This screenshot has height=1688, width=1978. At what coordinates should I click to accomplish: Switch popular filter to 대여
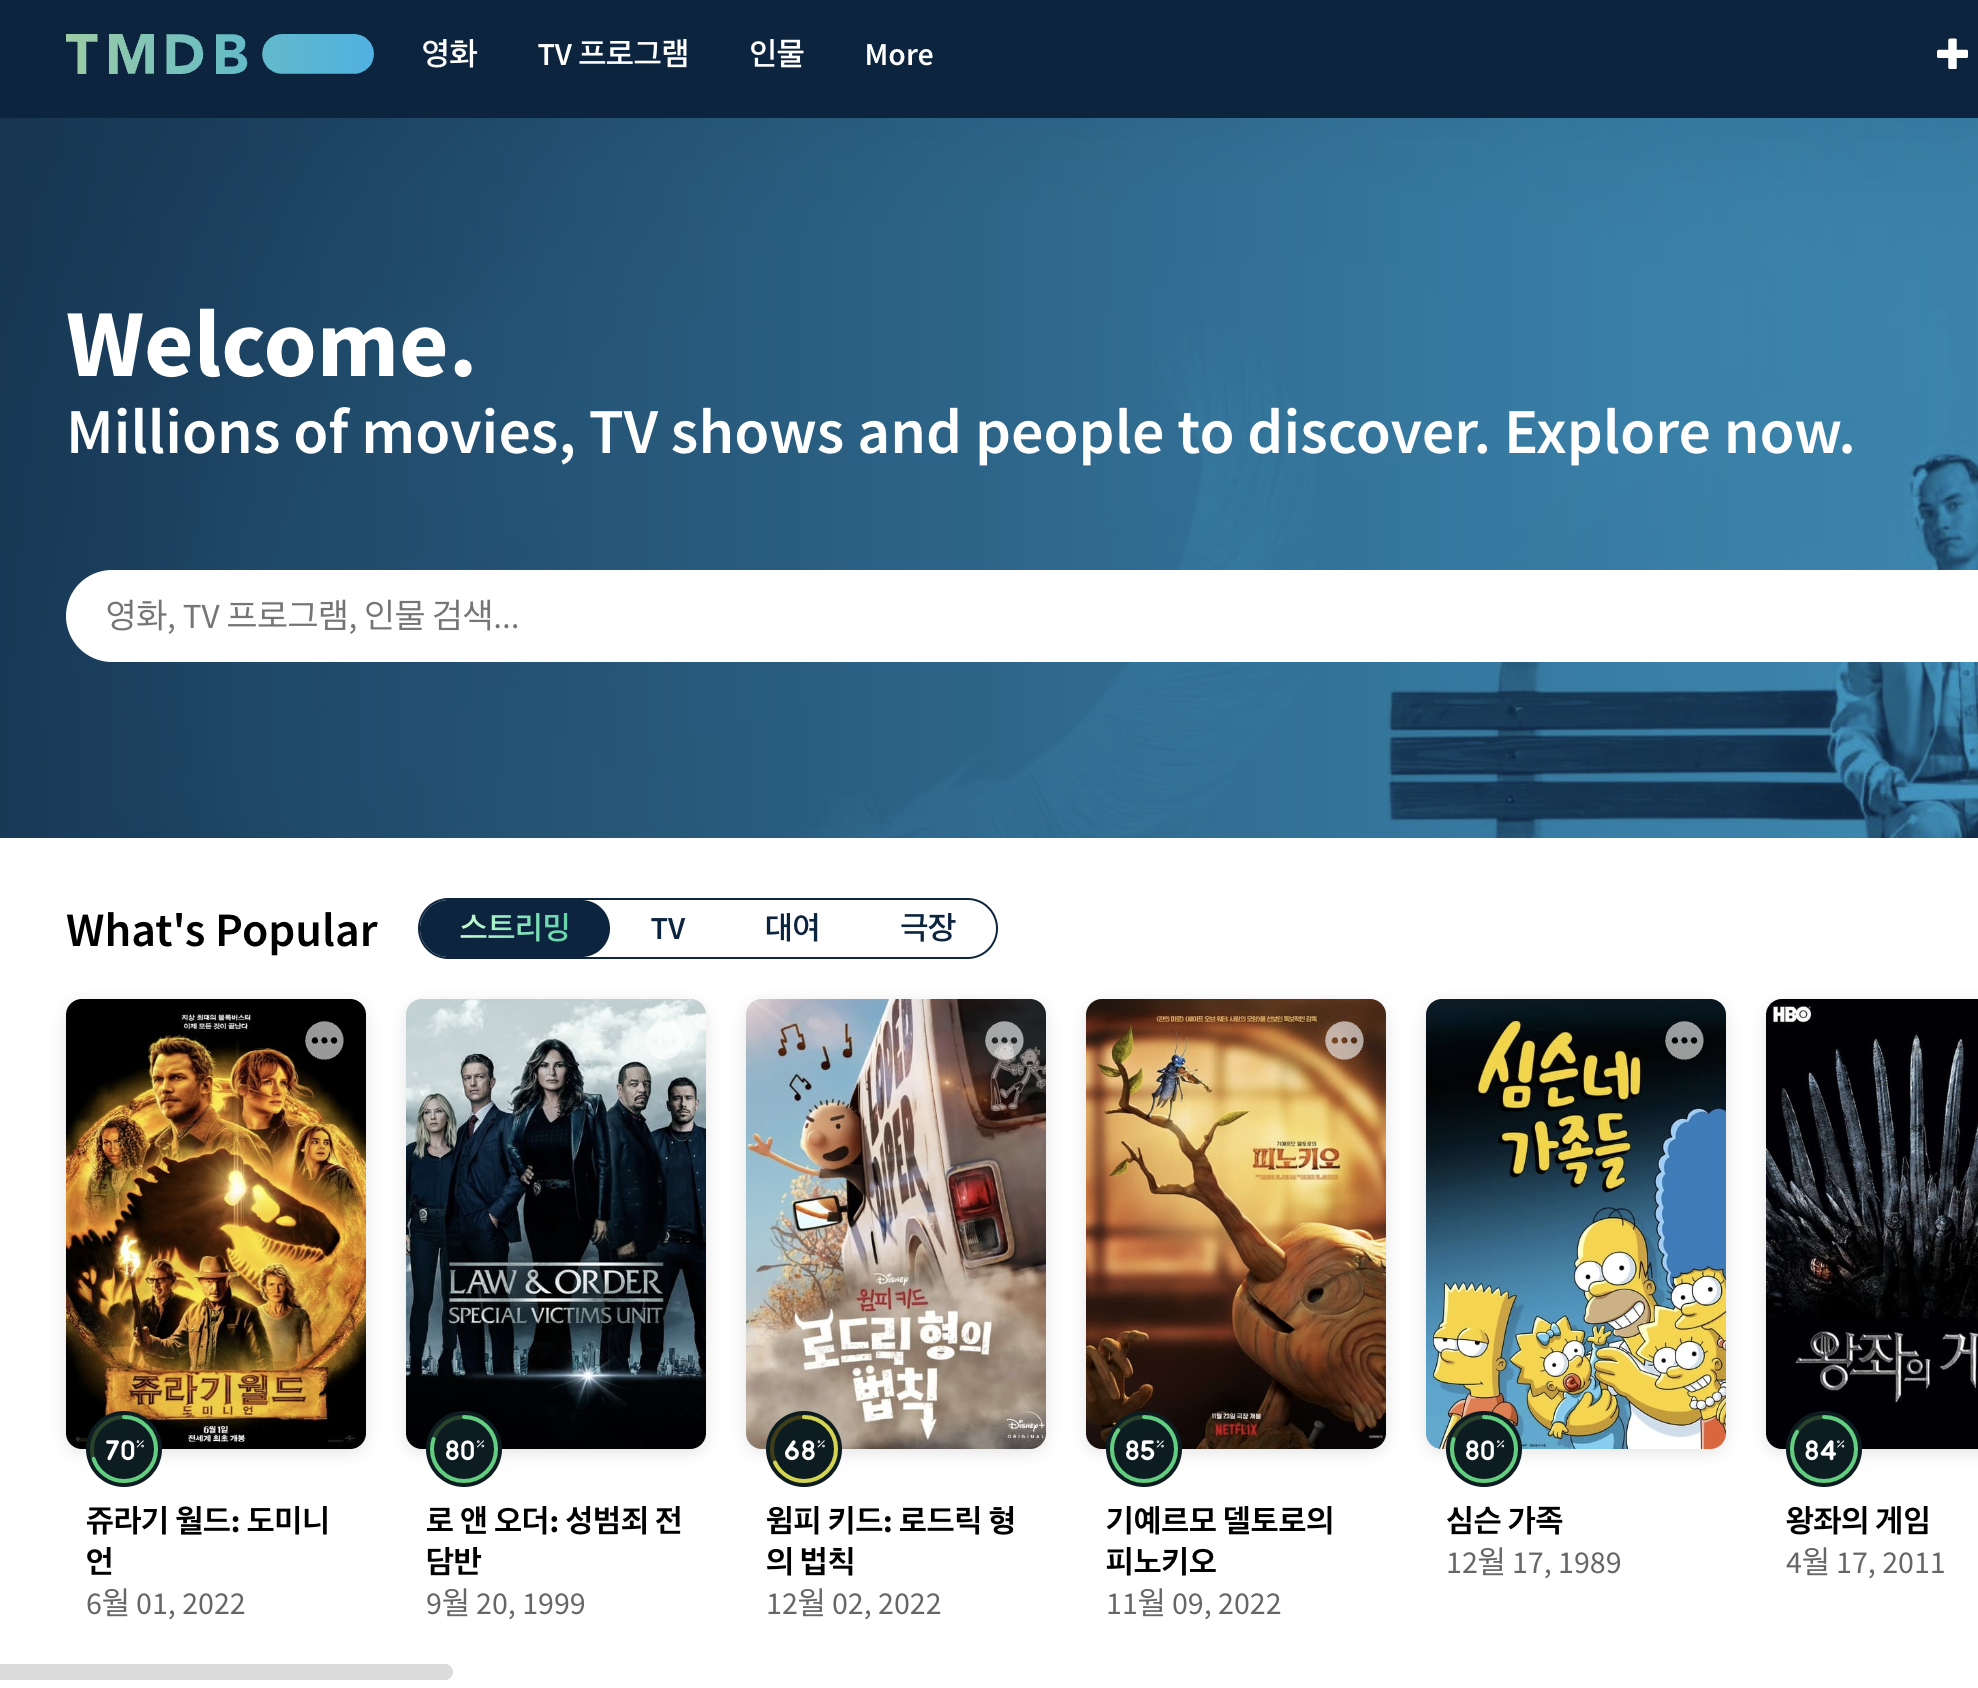click(791, 928)
